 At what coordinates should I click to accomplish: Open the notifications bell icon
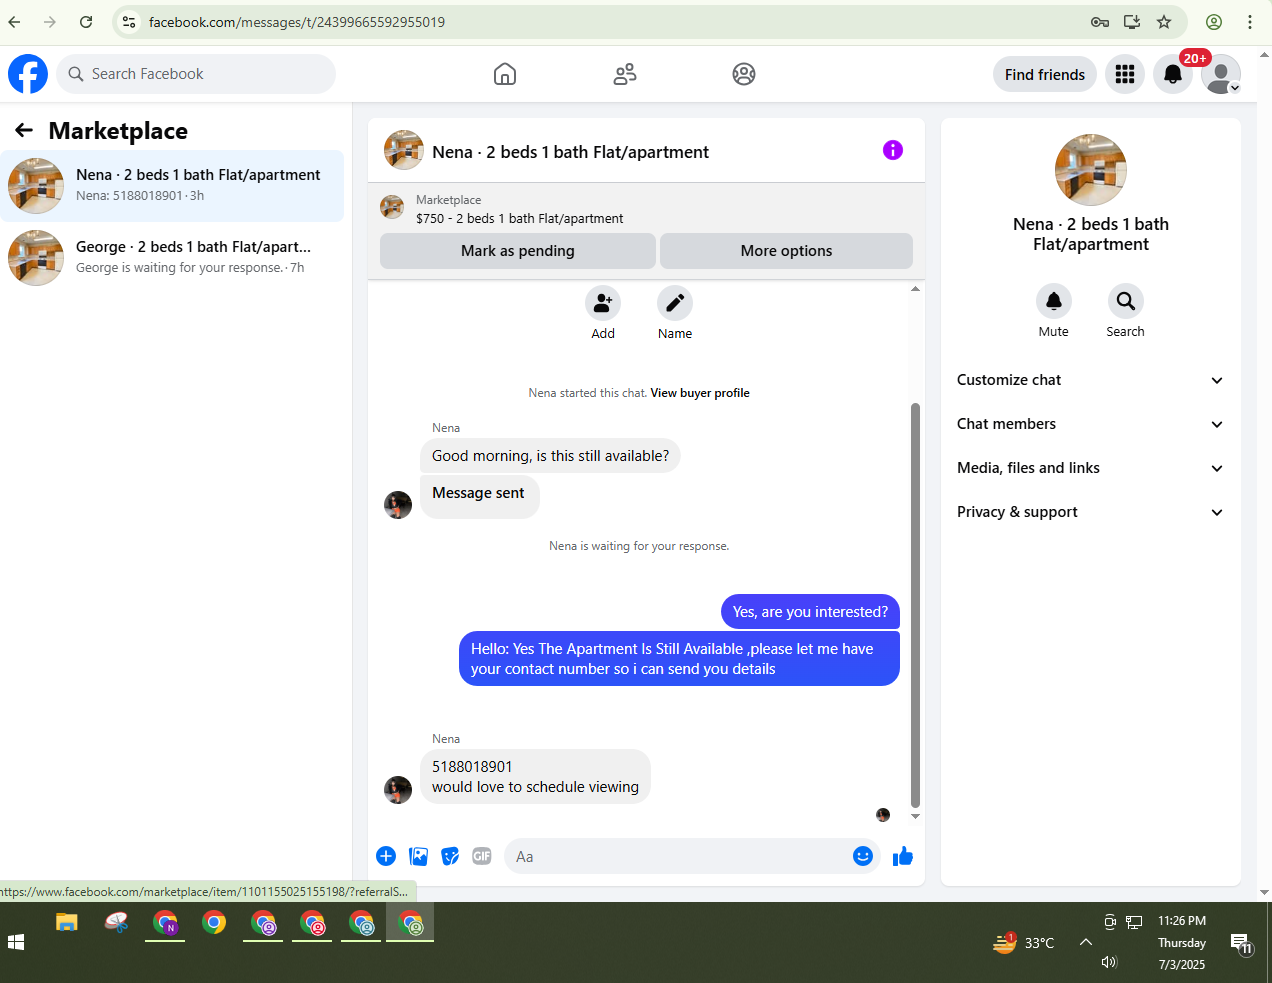(x=1173, y=74)
